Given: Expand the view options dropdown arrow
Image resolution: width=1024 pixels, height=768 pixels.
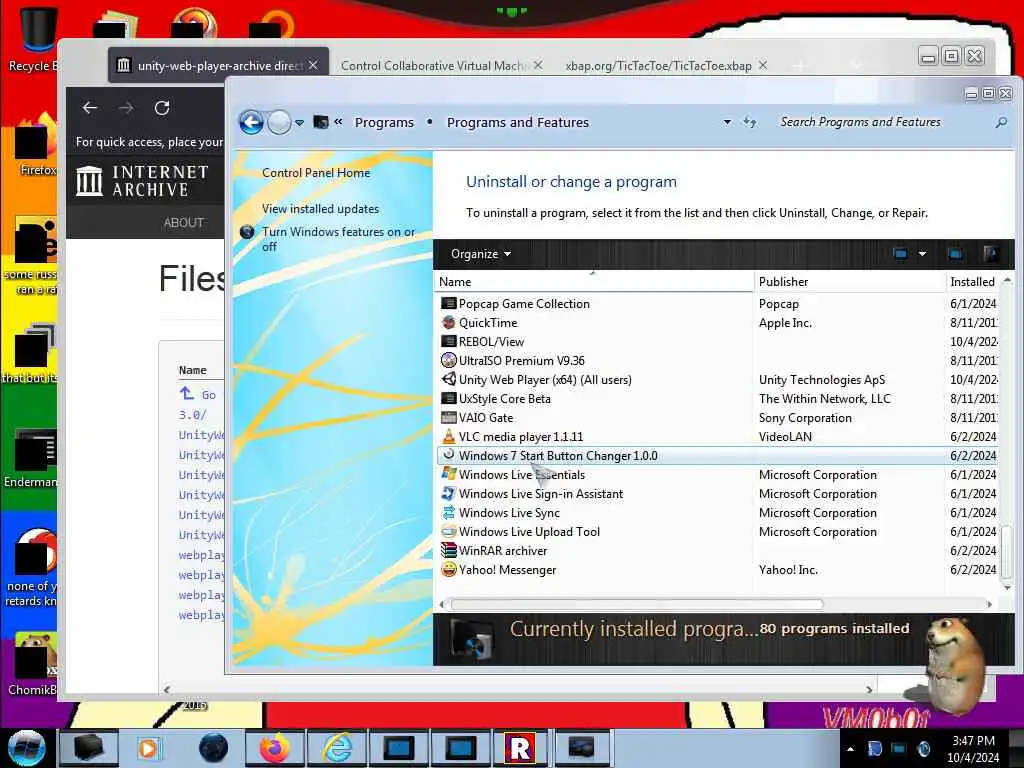Looking at the screenshot, I should (922, 253).
